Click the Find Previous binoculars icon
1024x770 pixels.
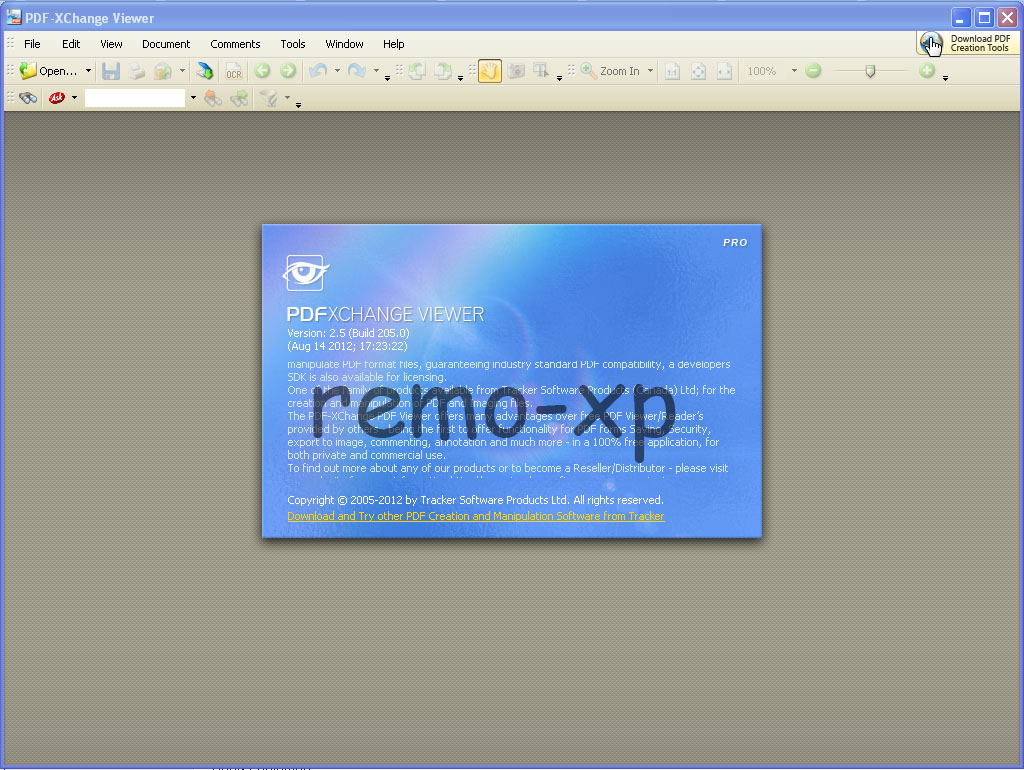(213, 98)
